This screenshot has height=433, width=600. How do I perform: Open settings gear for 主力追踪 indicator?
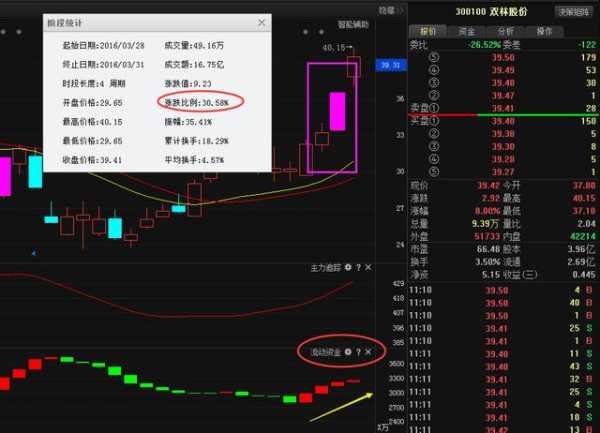tap(347, 268)
